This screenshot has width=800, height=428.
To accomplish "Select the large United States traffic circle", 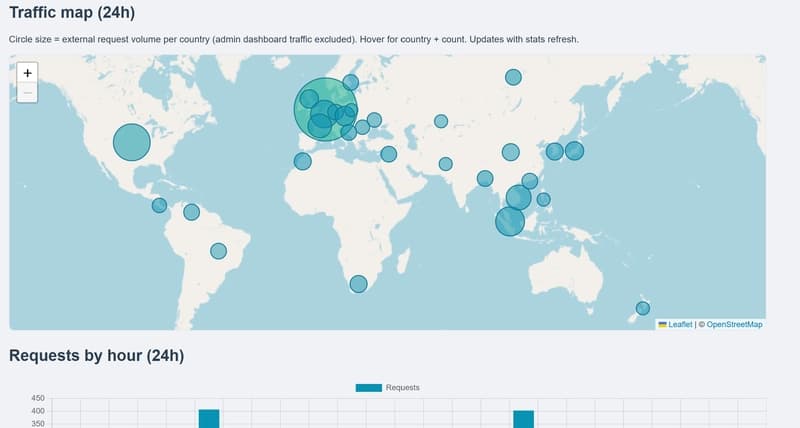I will point(132,142).
